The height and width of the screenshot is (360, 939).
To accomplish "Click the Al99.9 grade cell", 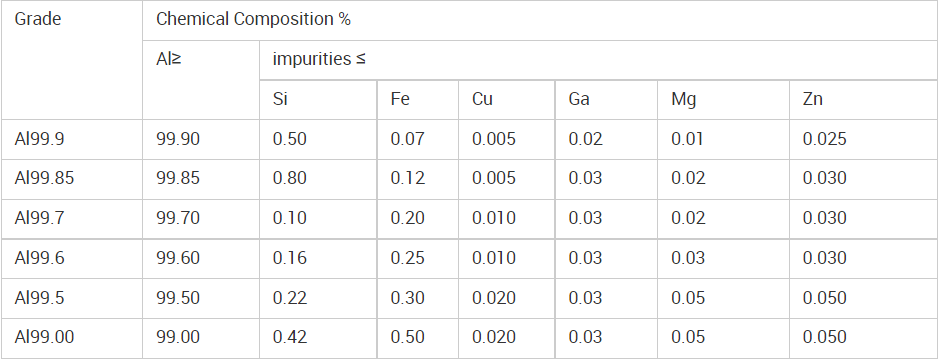I will (x=72, y=140).
